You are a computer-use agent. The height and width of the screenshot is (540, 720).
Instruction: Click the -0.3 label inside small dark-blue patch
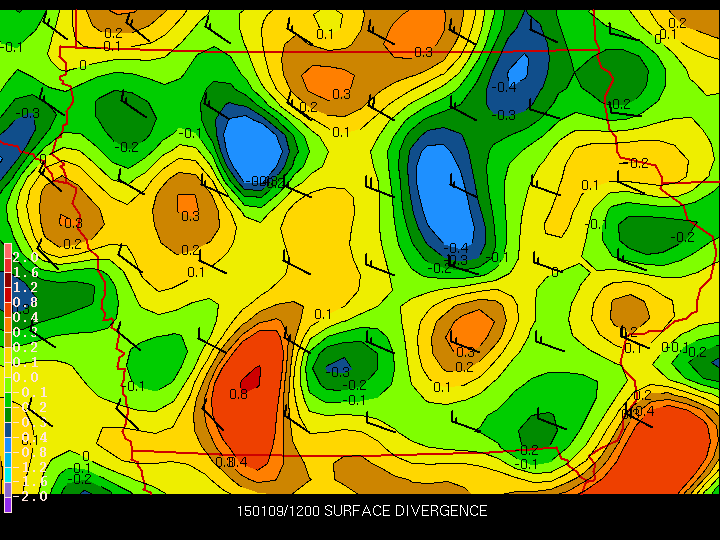(x=338, y=371)
